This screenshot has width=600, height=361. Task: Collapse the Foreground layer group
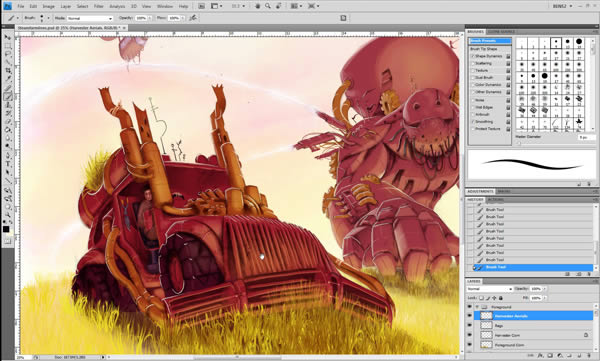click(477, 307)
